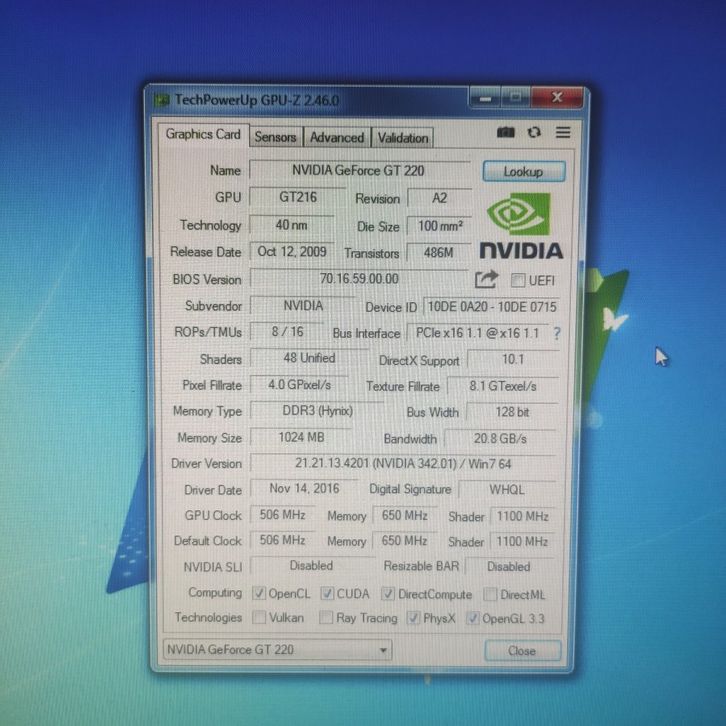Toggle the DirectML checkbox
The width and height of the screenshot is (726, 726).
pos(490,595)
